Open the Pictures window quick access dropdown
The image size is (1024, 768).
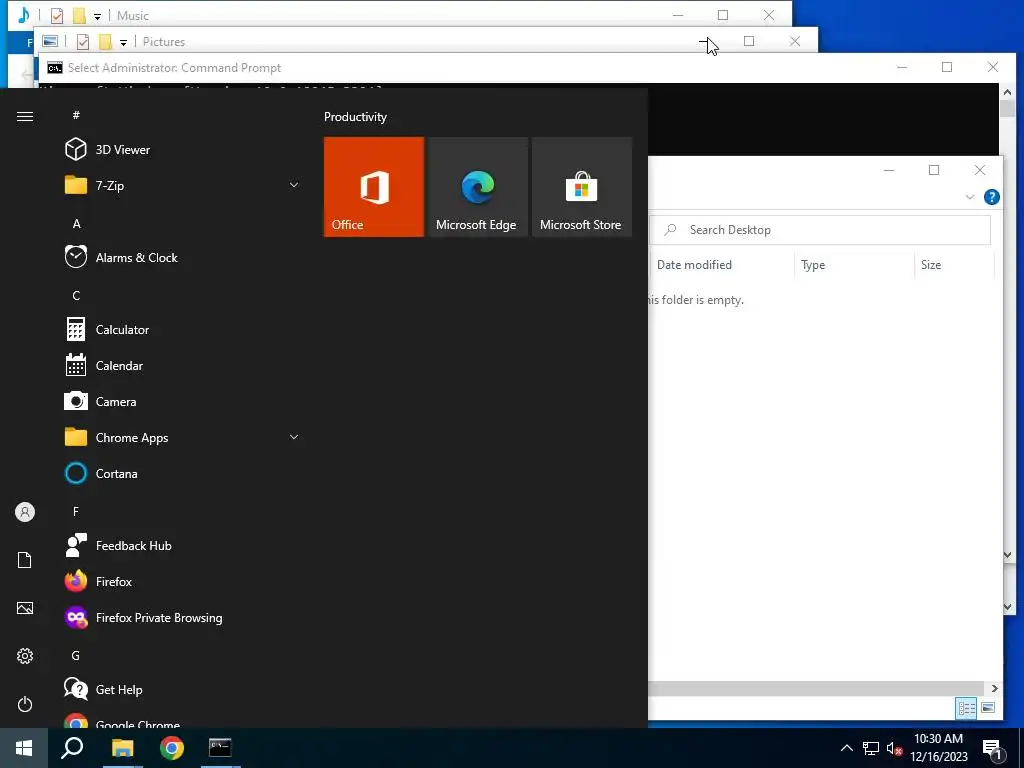coord(123,42)
